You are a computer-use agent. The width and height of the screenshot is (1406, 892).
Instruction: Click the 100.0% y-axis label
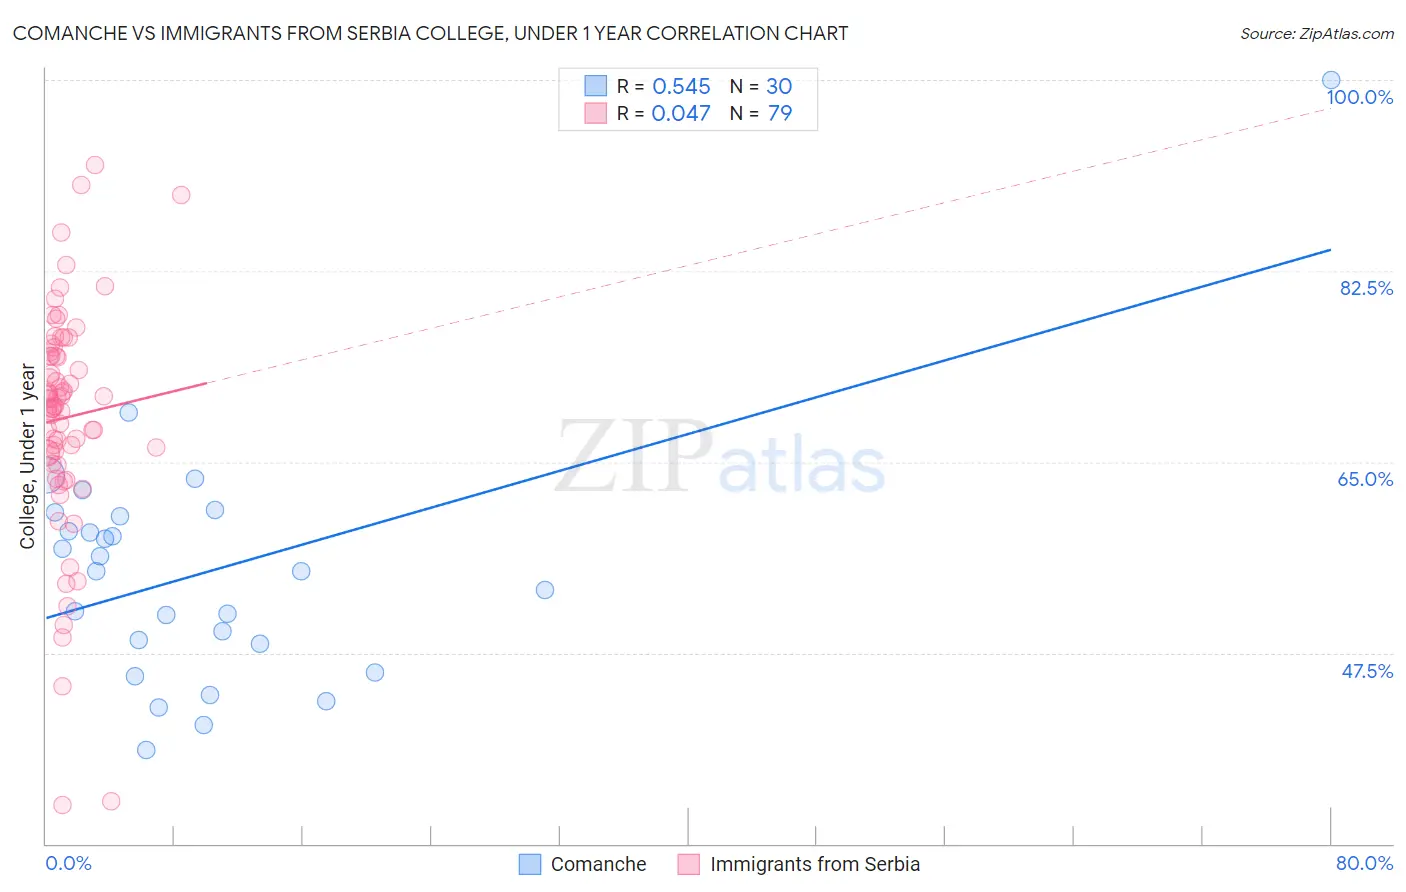[x=1360, y=97]
